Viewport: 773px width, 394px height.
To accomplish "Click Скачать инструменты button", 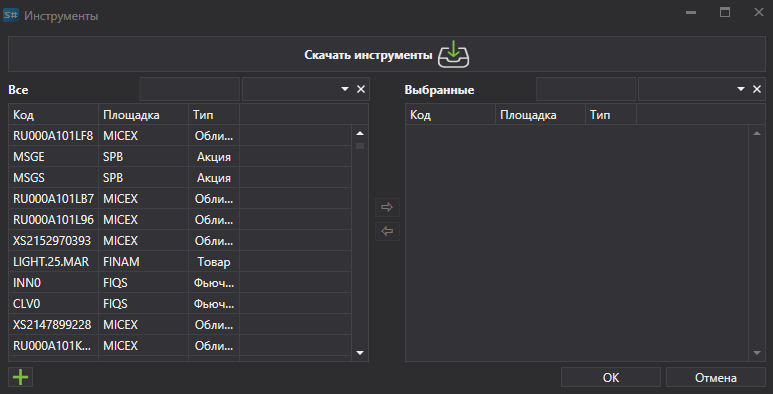I will (x=386, y=54).
